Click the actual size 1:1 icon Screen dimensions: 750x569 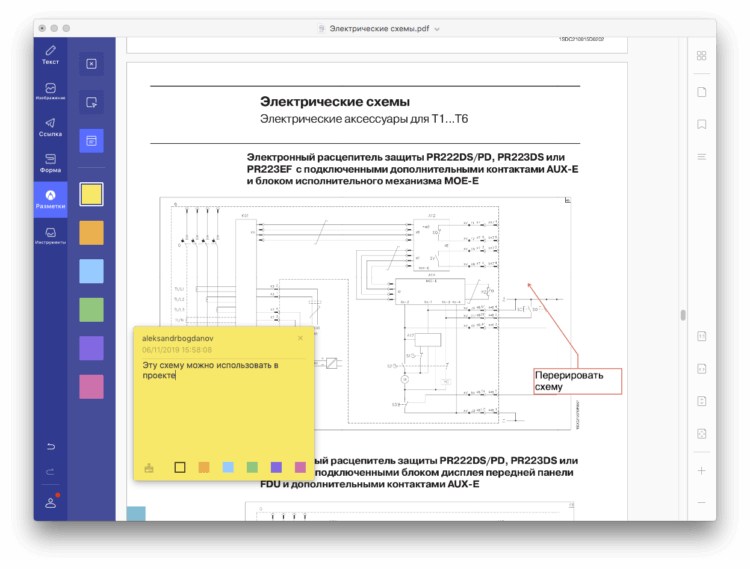pos(702,336)
